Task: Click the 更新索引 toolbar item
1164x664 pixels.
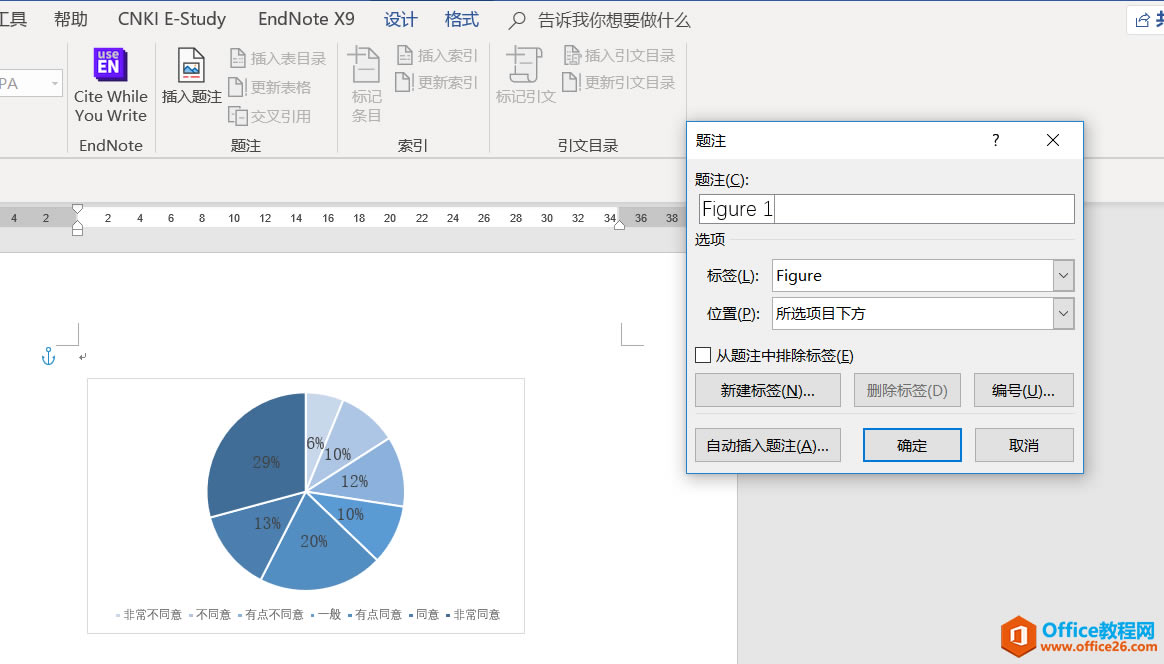Action: point(437,82)
